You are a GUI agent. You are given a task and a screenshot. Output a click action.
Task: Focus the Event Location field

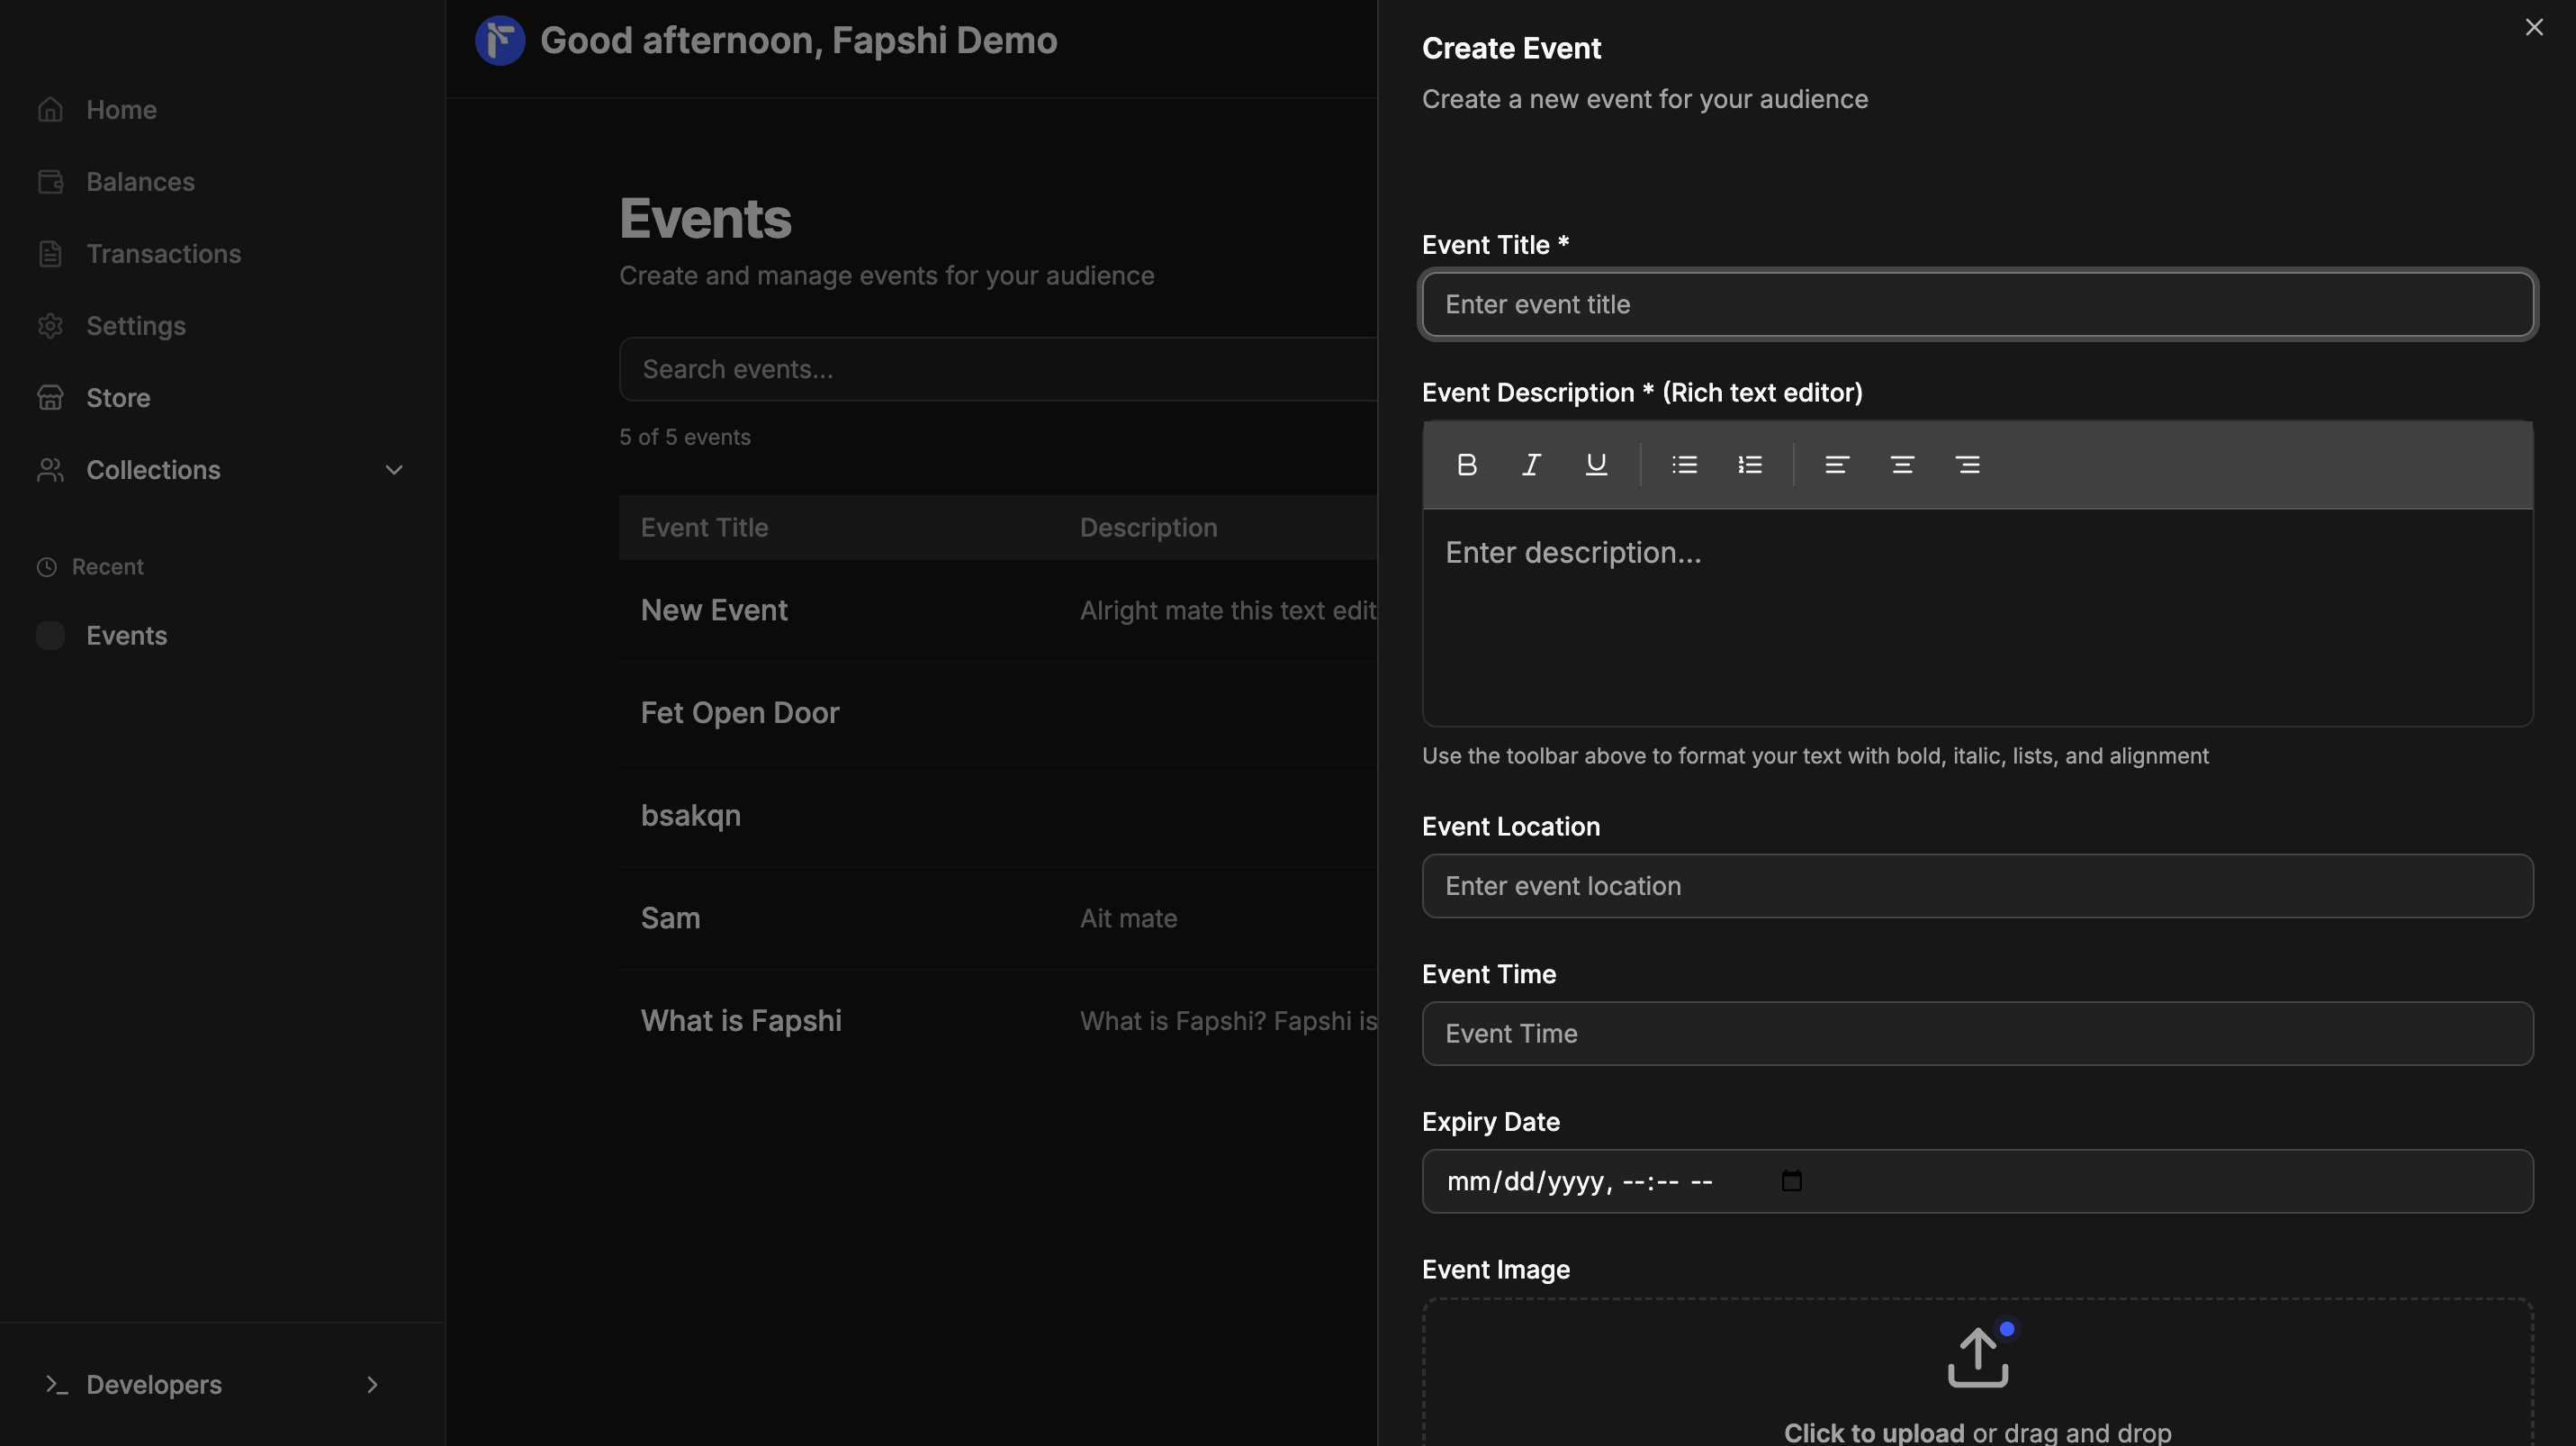point(1977,886)
